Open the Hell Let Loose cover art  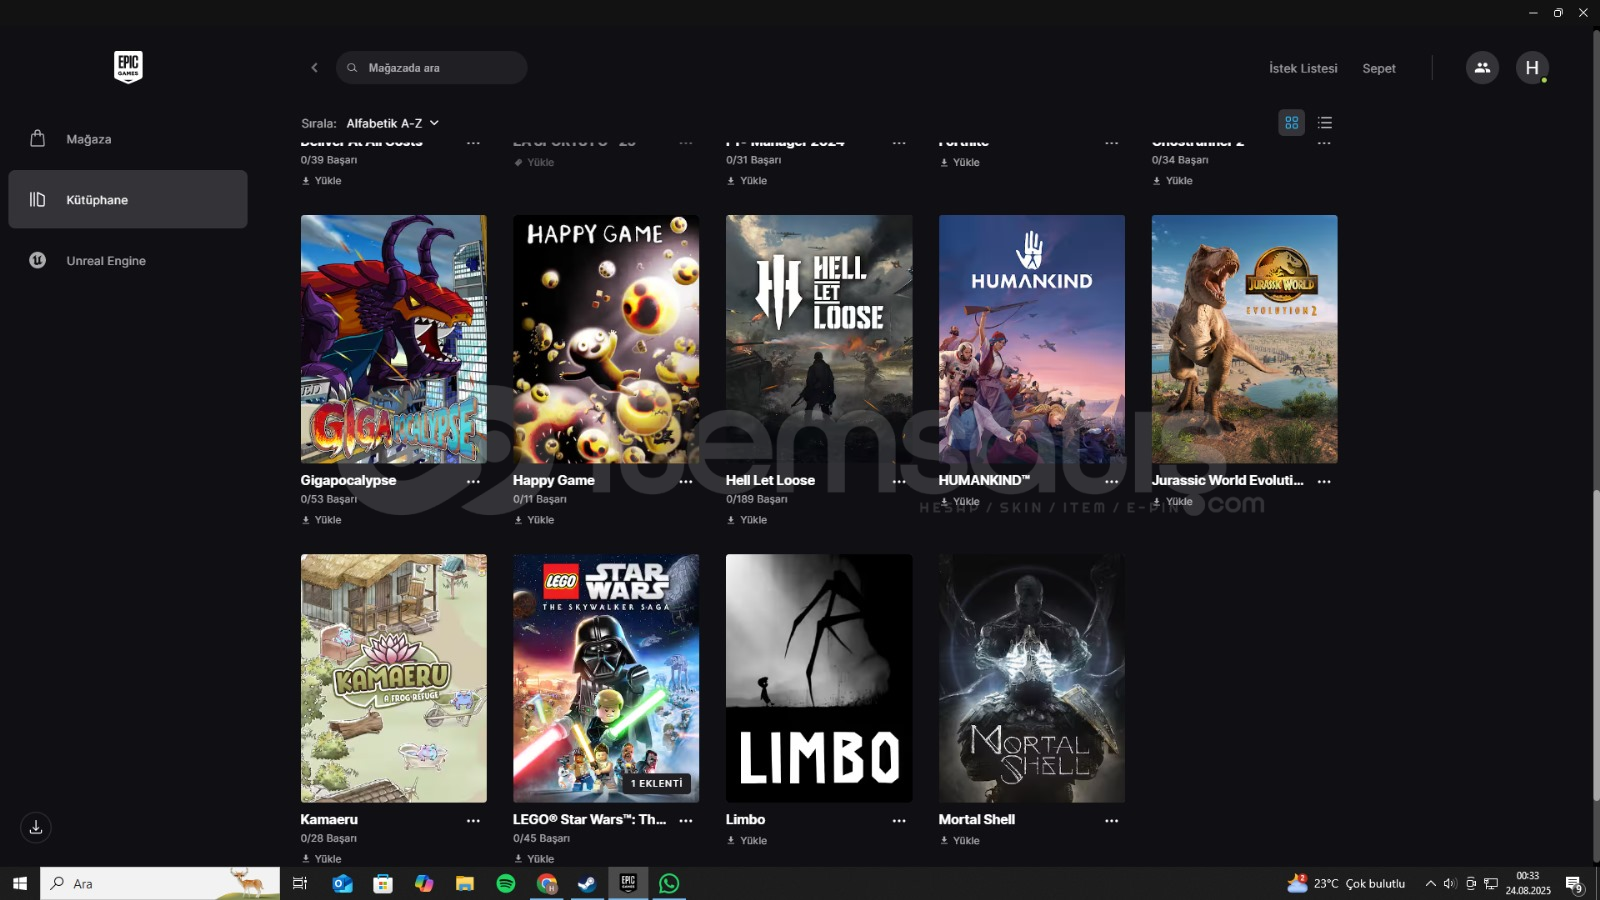pos(819,339)
